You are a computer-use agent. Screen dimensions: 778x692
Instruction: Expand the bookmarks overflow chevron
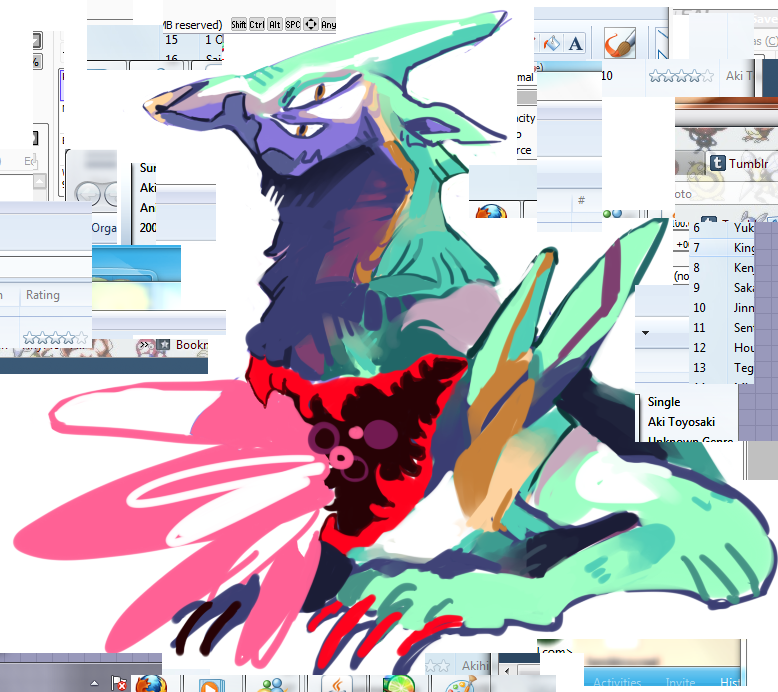pos(144,344)
